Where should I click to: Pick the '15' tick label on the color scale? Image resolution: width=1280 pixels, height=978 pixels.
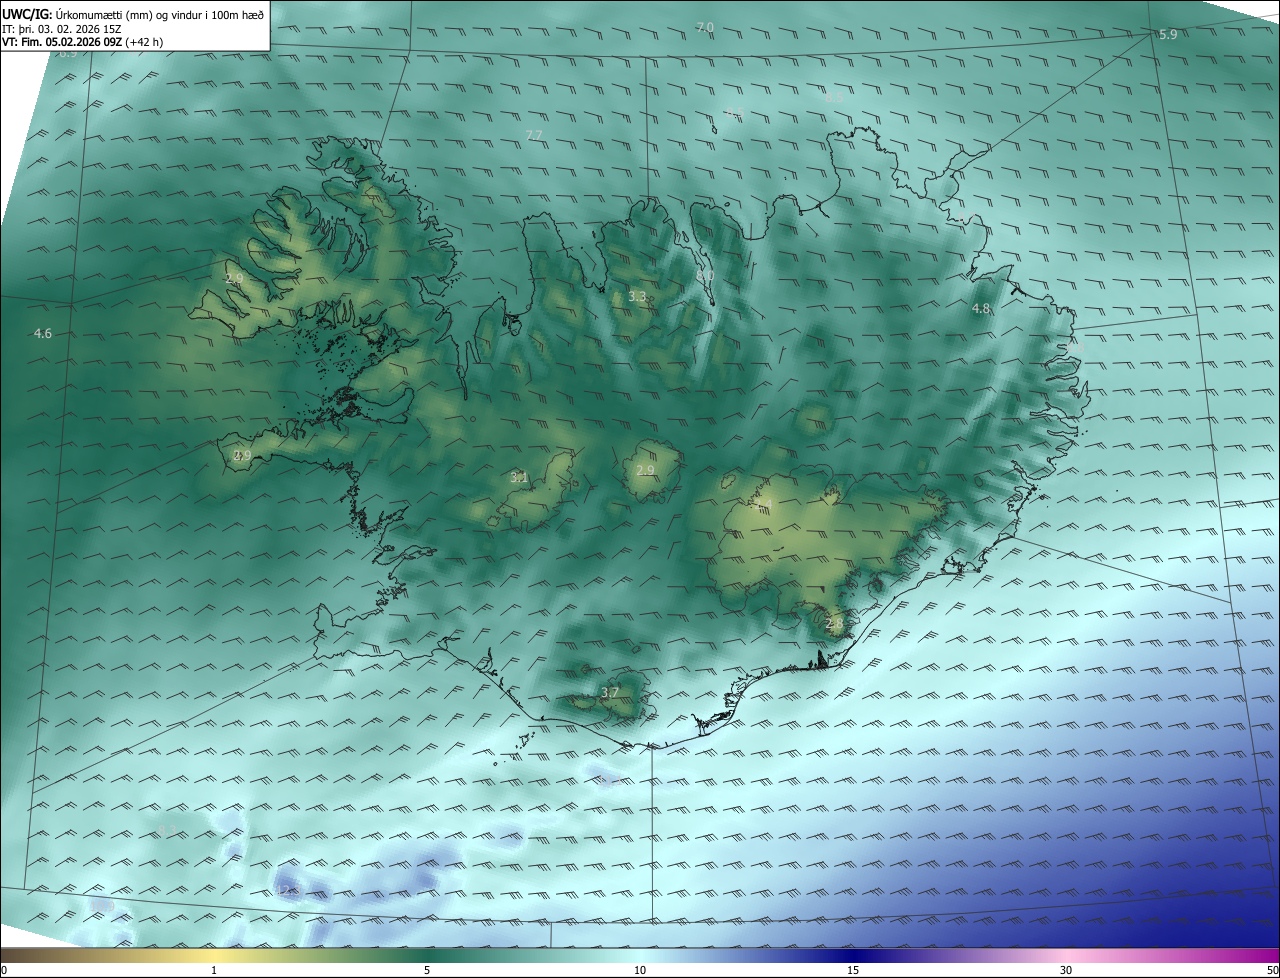pos(853,970)
